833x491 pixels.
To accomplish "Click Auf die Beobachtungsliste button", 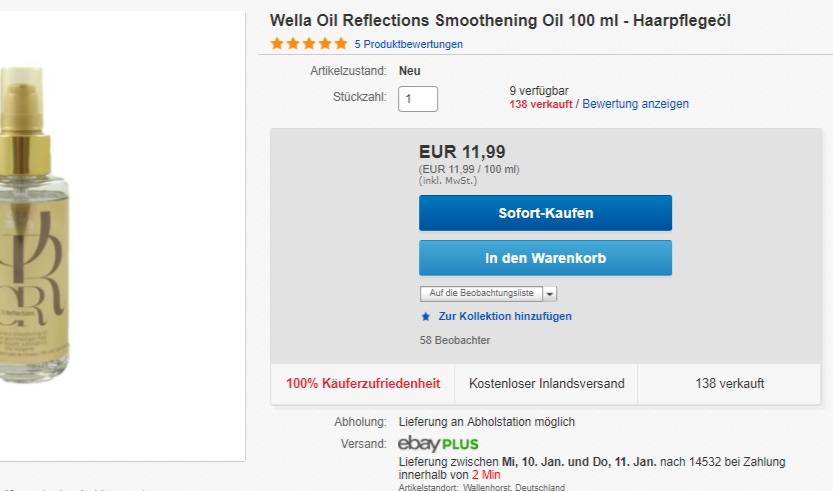I will [x=481, y=293].
